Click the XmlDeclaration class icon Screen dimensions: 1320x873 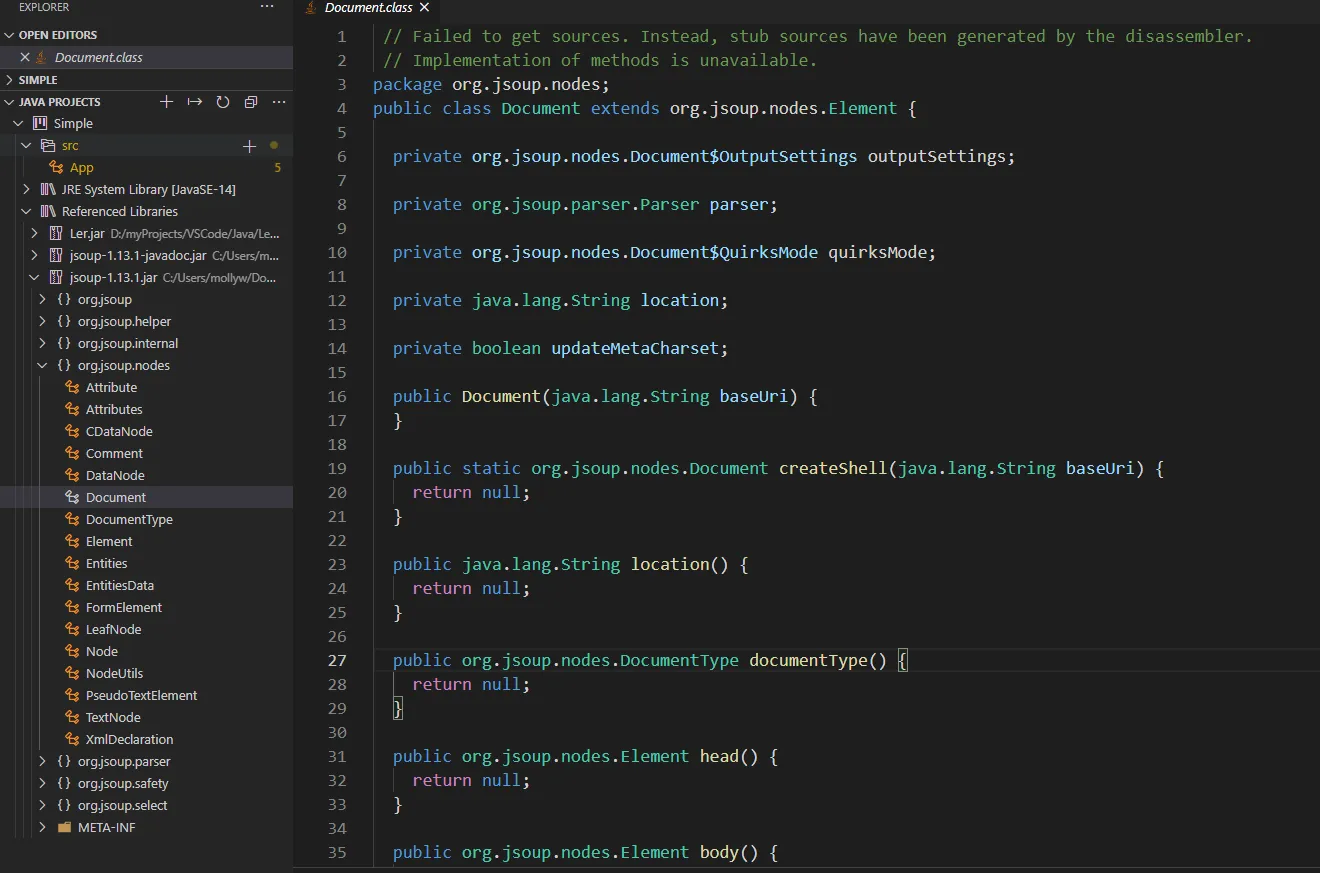point(72,740)
